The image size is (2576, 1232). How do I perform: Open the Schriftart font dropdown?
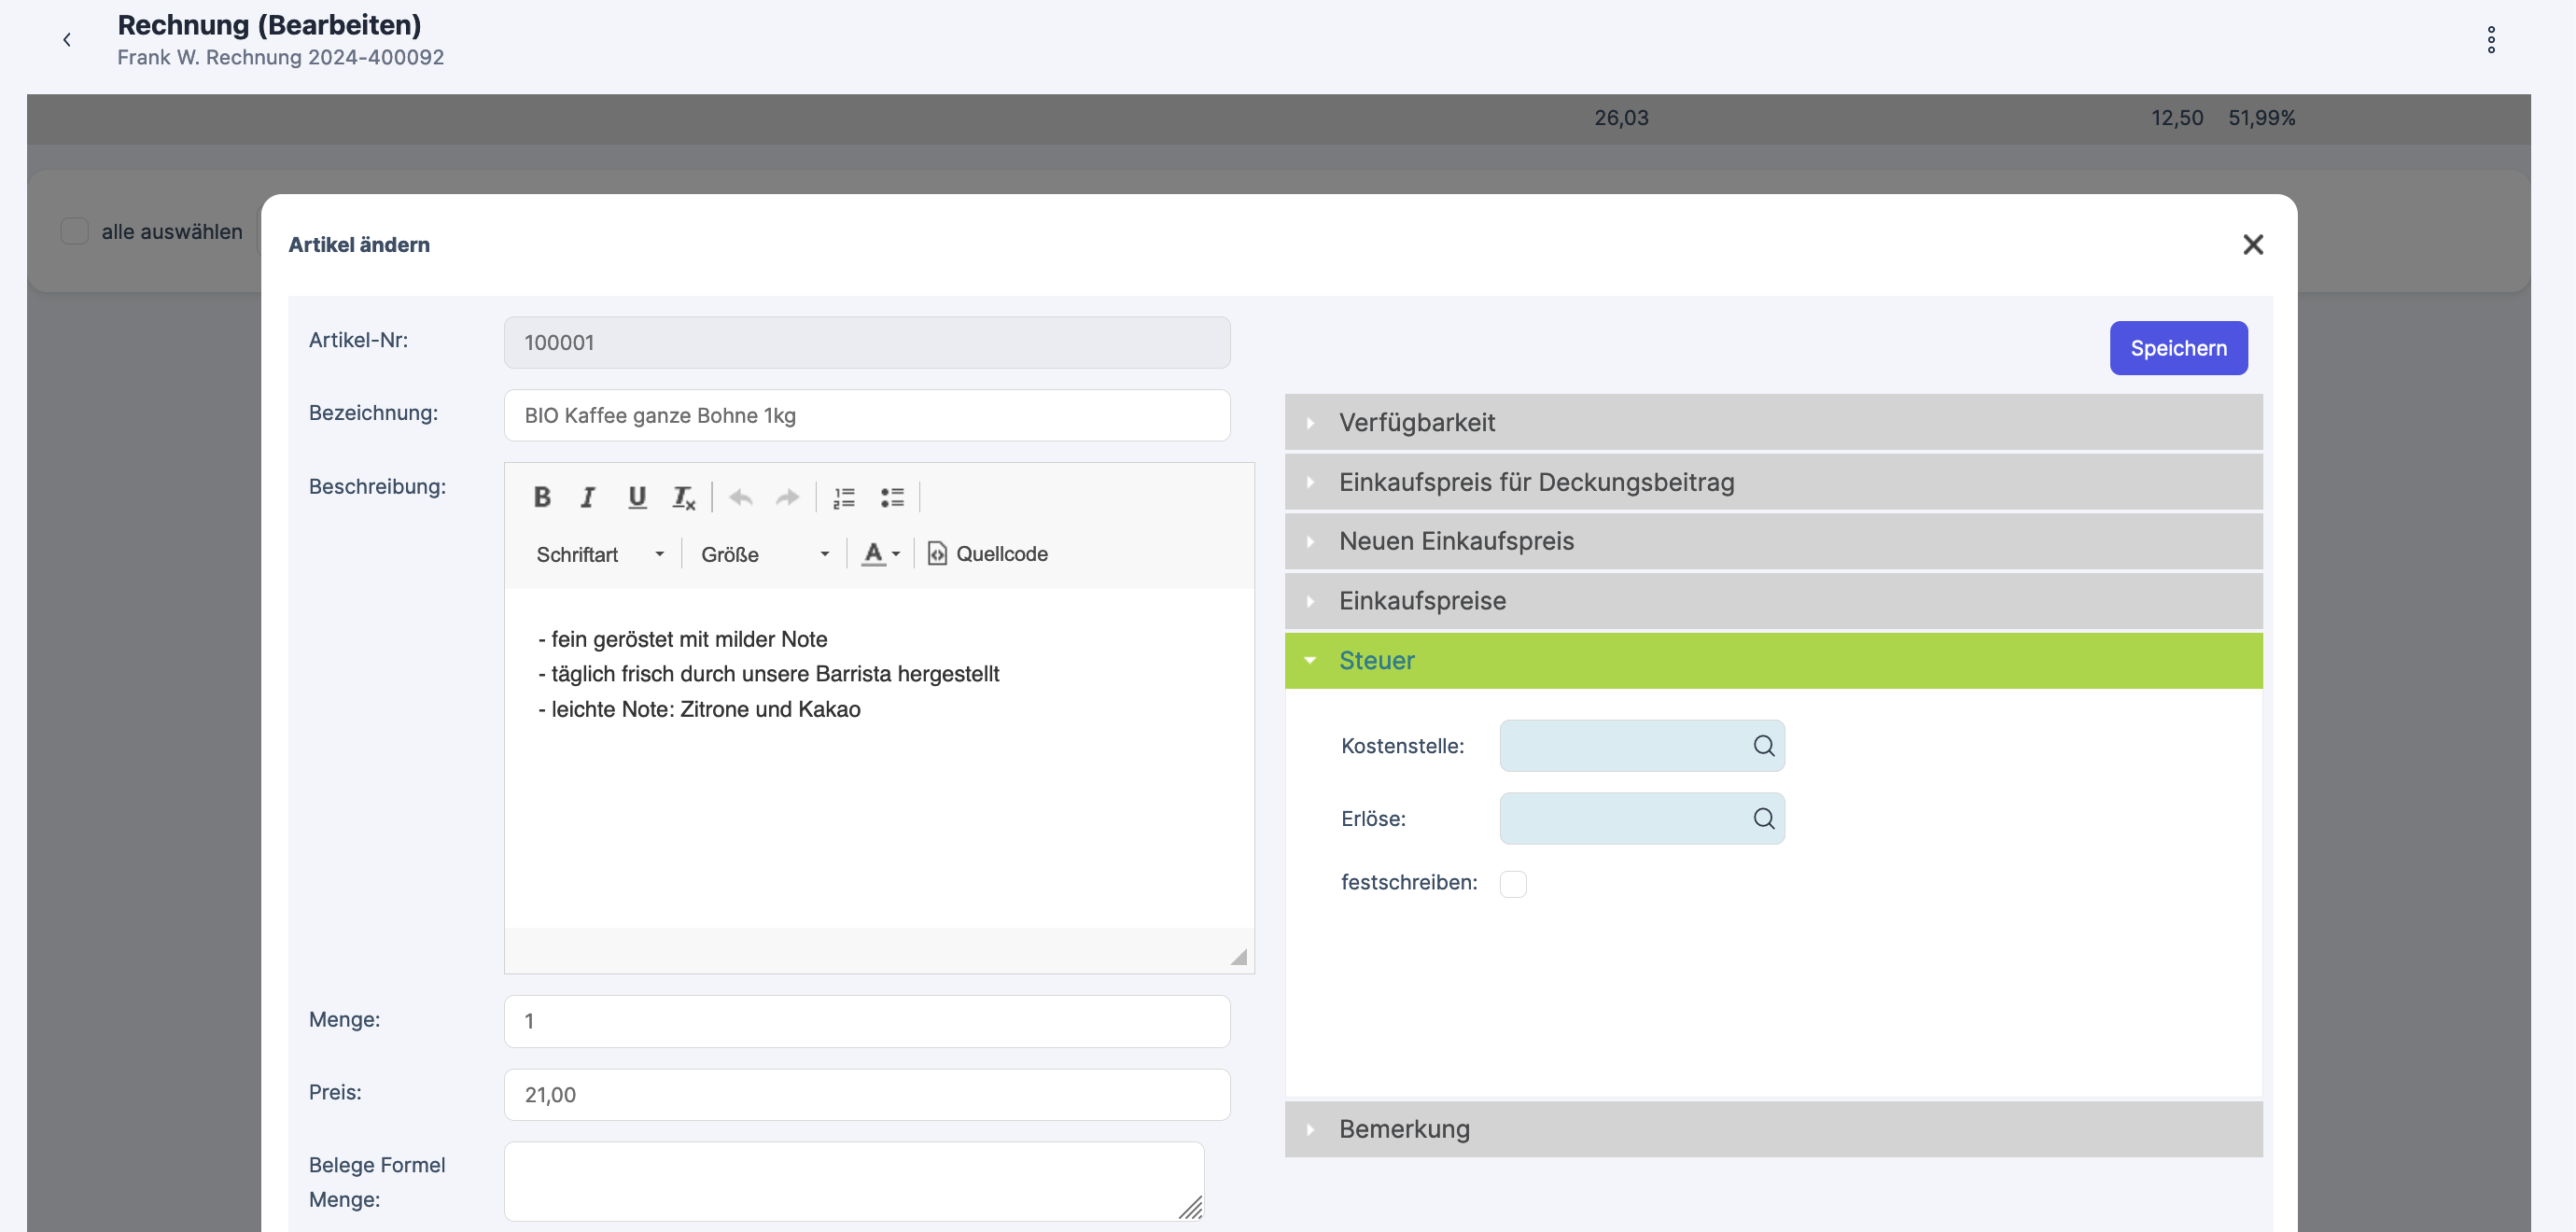tap(600, 554)
